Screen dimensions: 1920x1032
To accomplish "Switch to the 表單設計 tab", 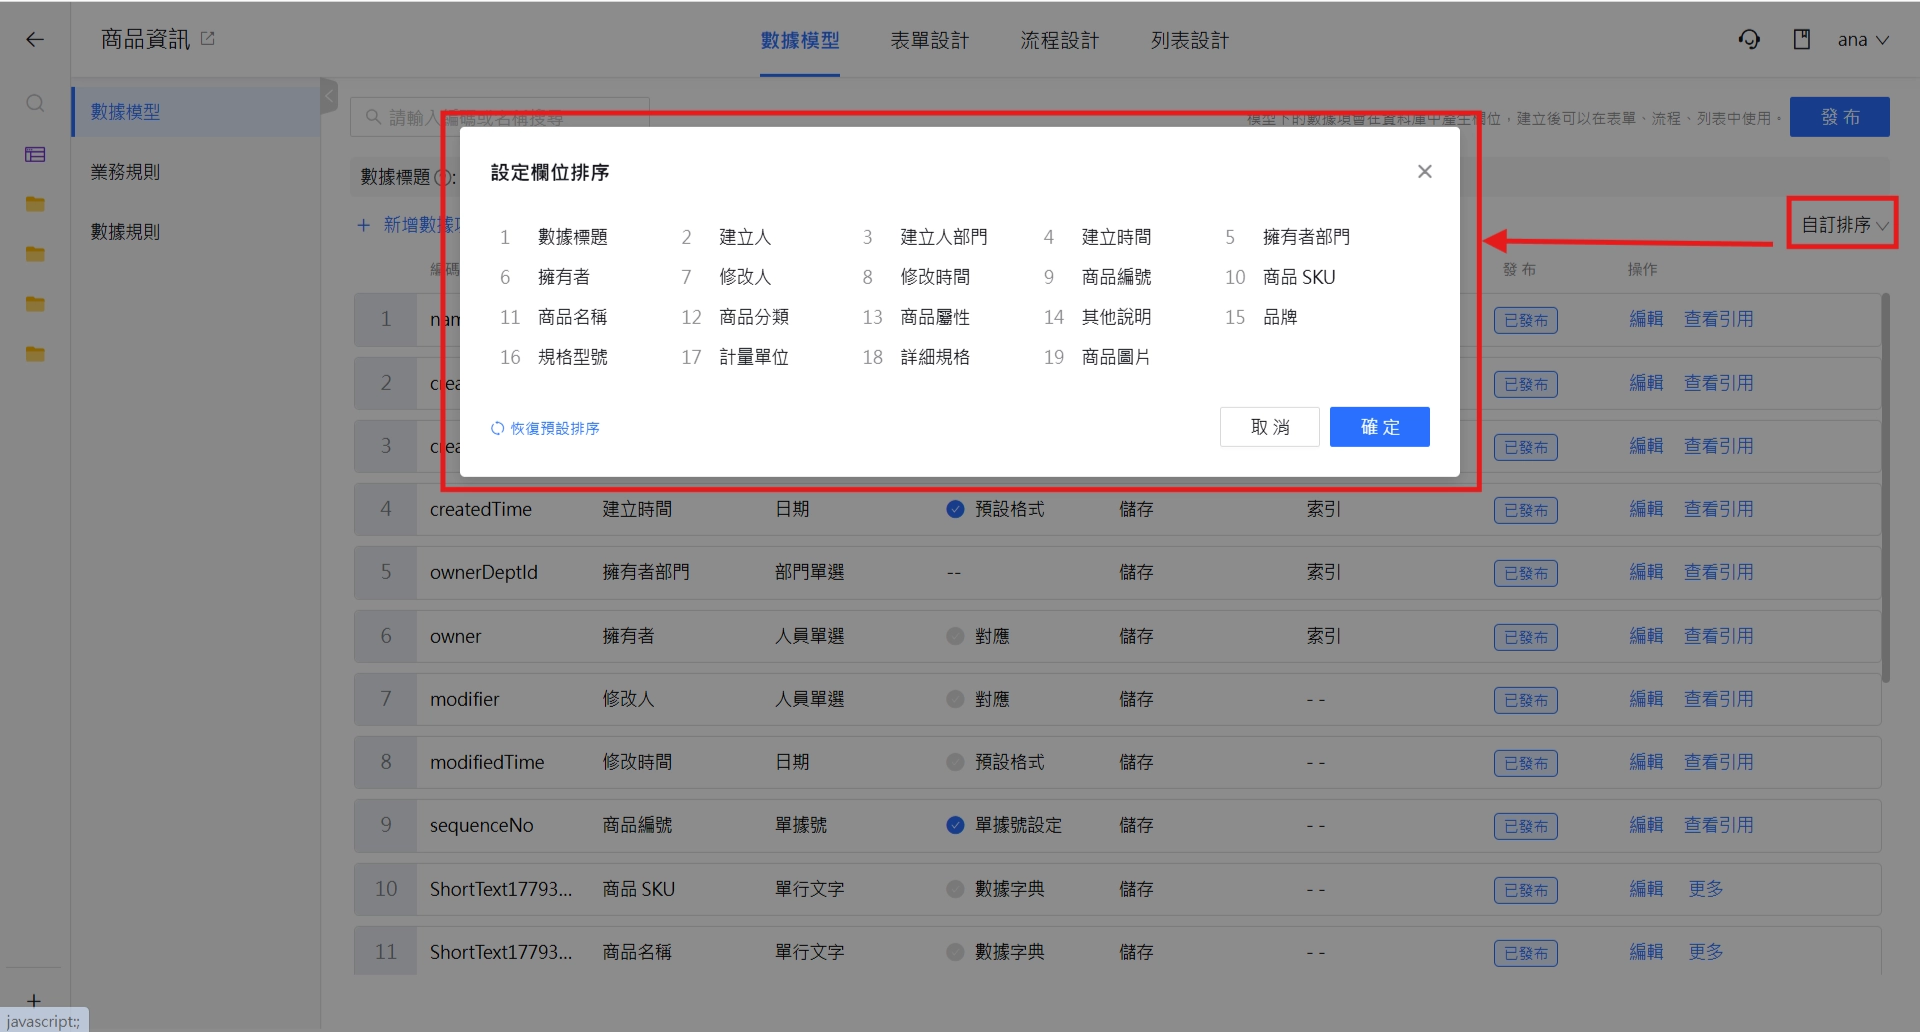I will pos(930,41).
